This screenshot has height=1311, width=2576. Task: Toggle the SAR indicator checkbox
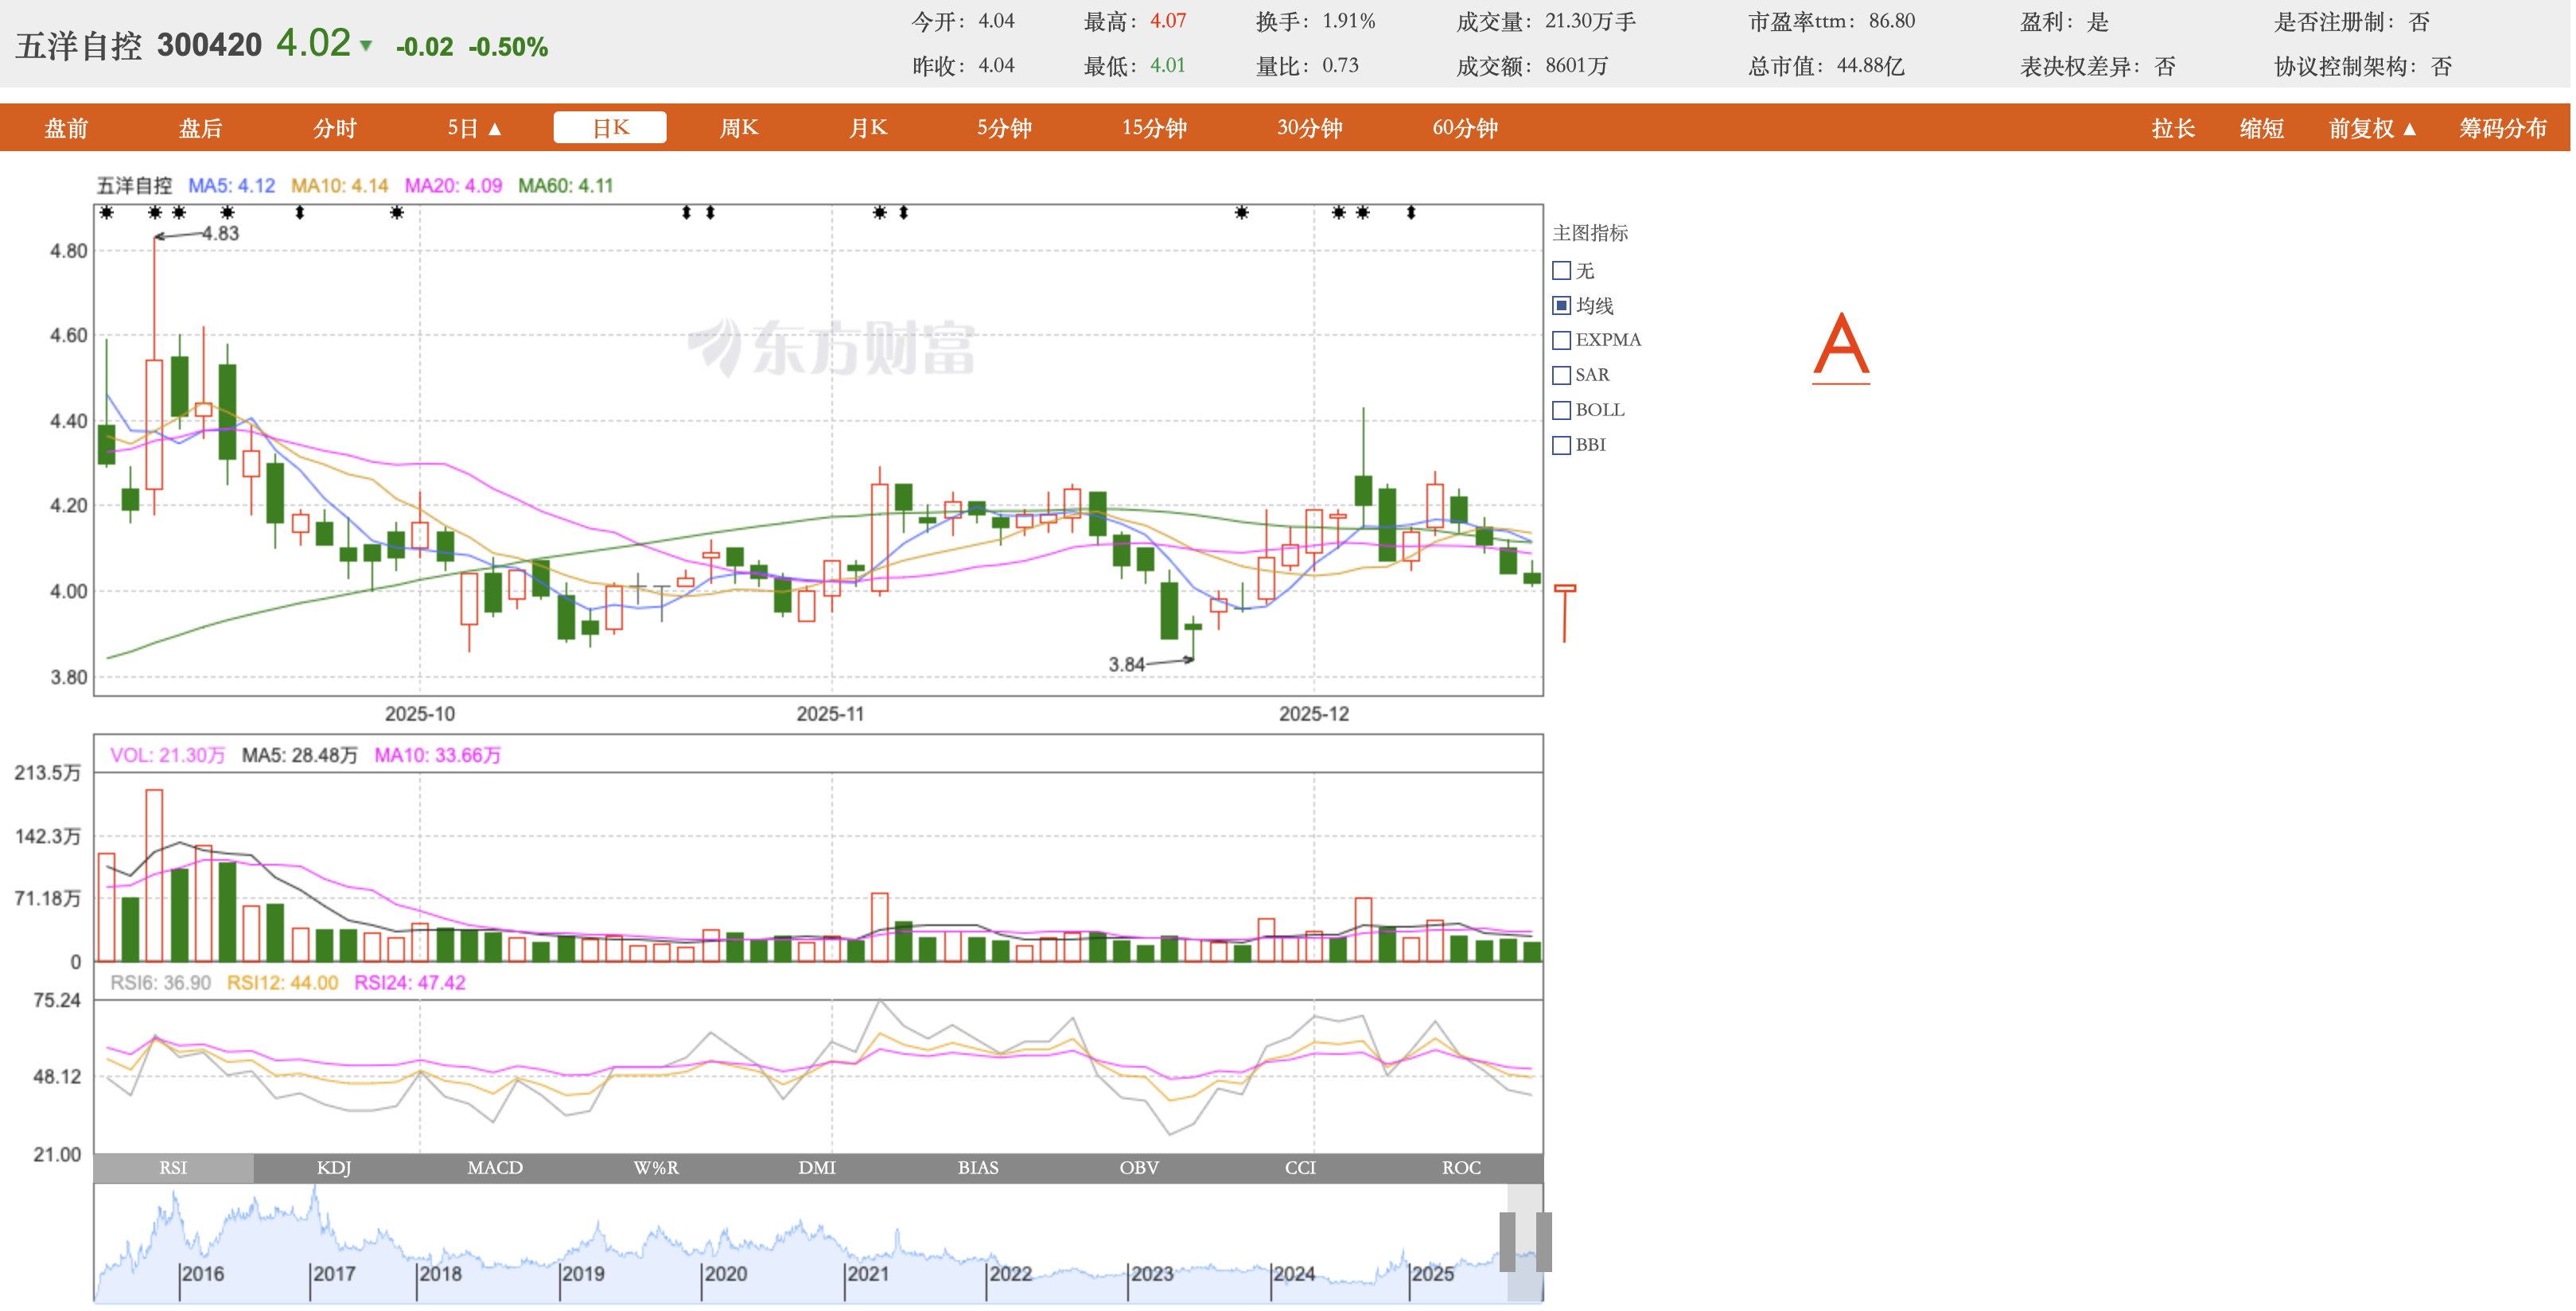(x=1561, y=375)
